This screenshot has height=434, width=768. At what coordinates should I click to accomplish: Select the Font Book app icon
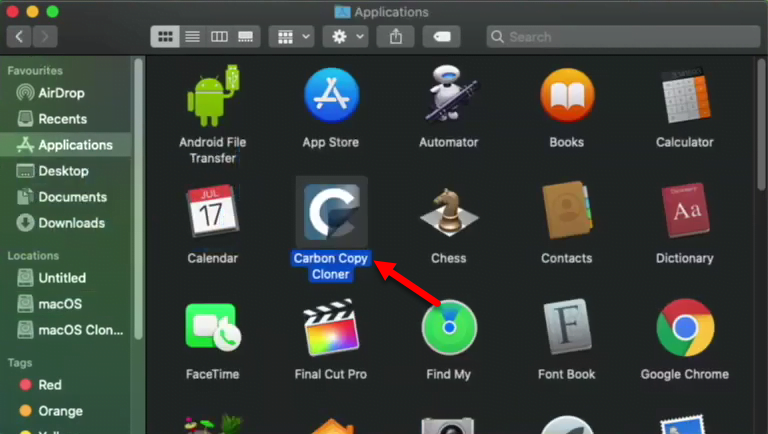(x=567, y=326)
